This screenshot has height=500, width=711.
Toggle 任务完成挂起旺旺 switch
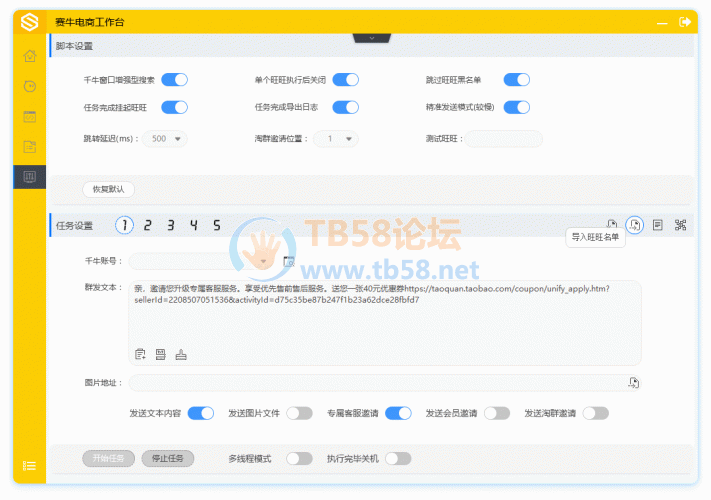click(x=175, y=107)
